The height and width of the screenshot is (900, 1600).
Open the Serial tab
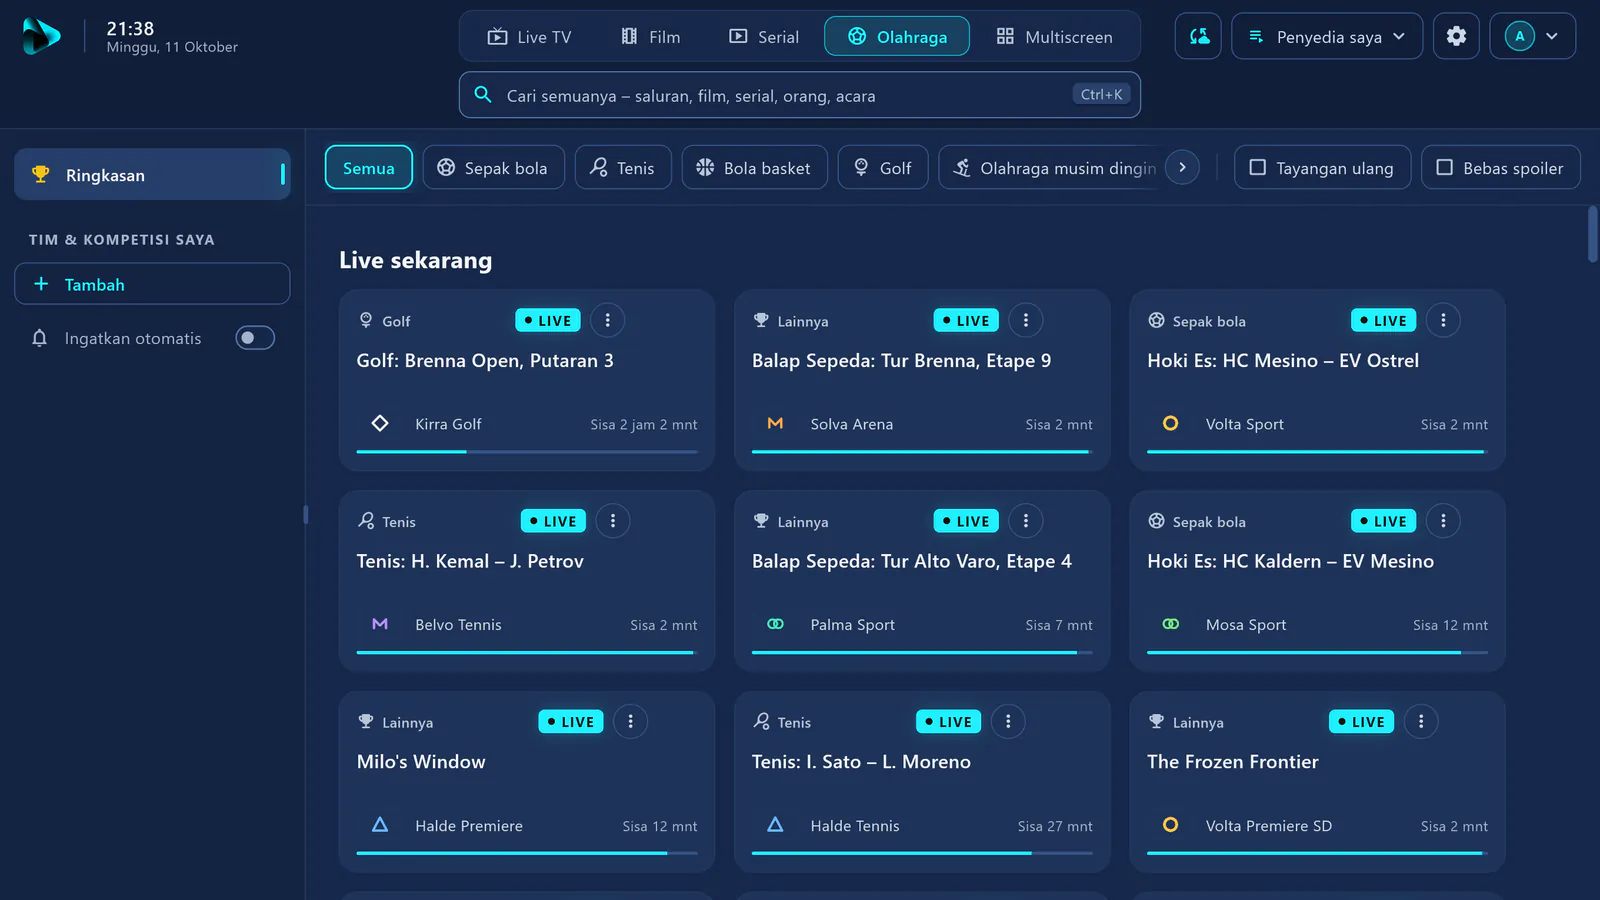764,36
